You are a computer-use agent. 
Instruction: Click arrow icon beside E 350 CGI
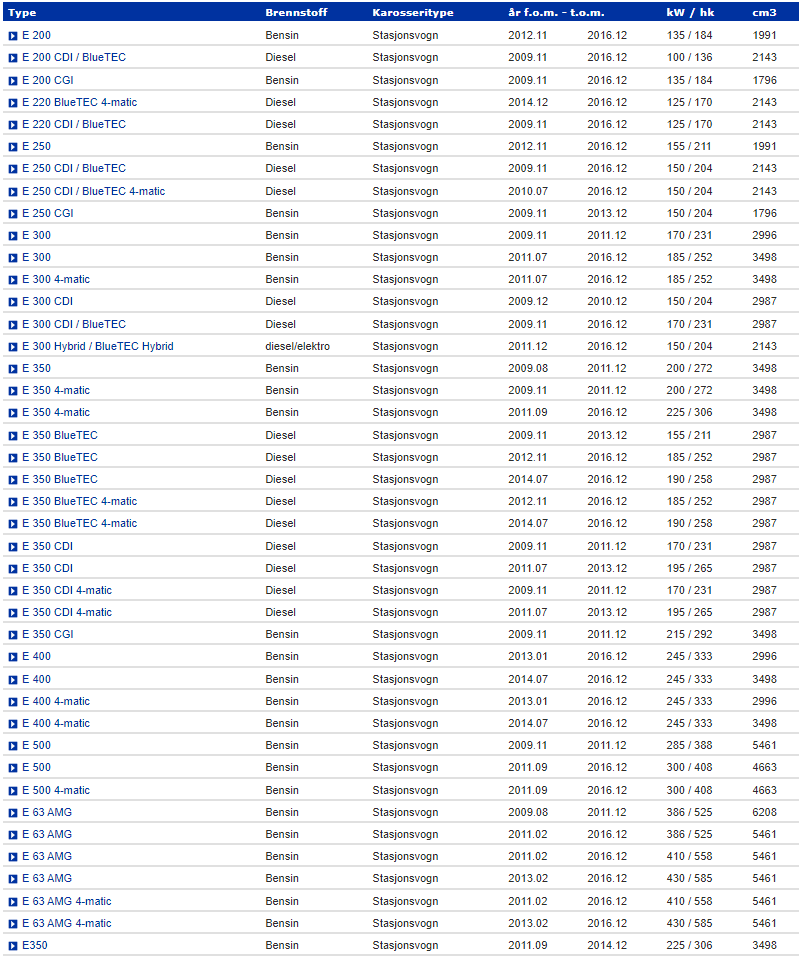point(13,635)
